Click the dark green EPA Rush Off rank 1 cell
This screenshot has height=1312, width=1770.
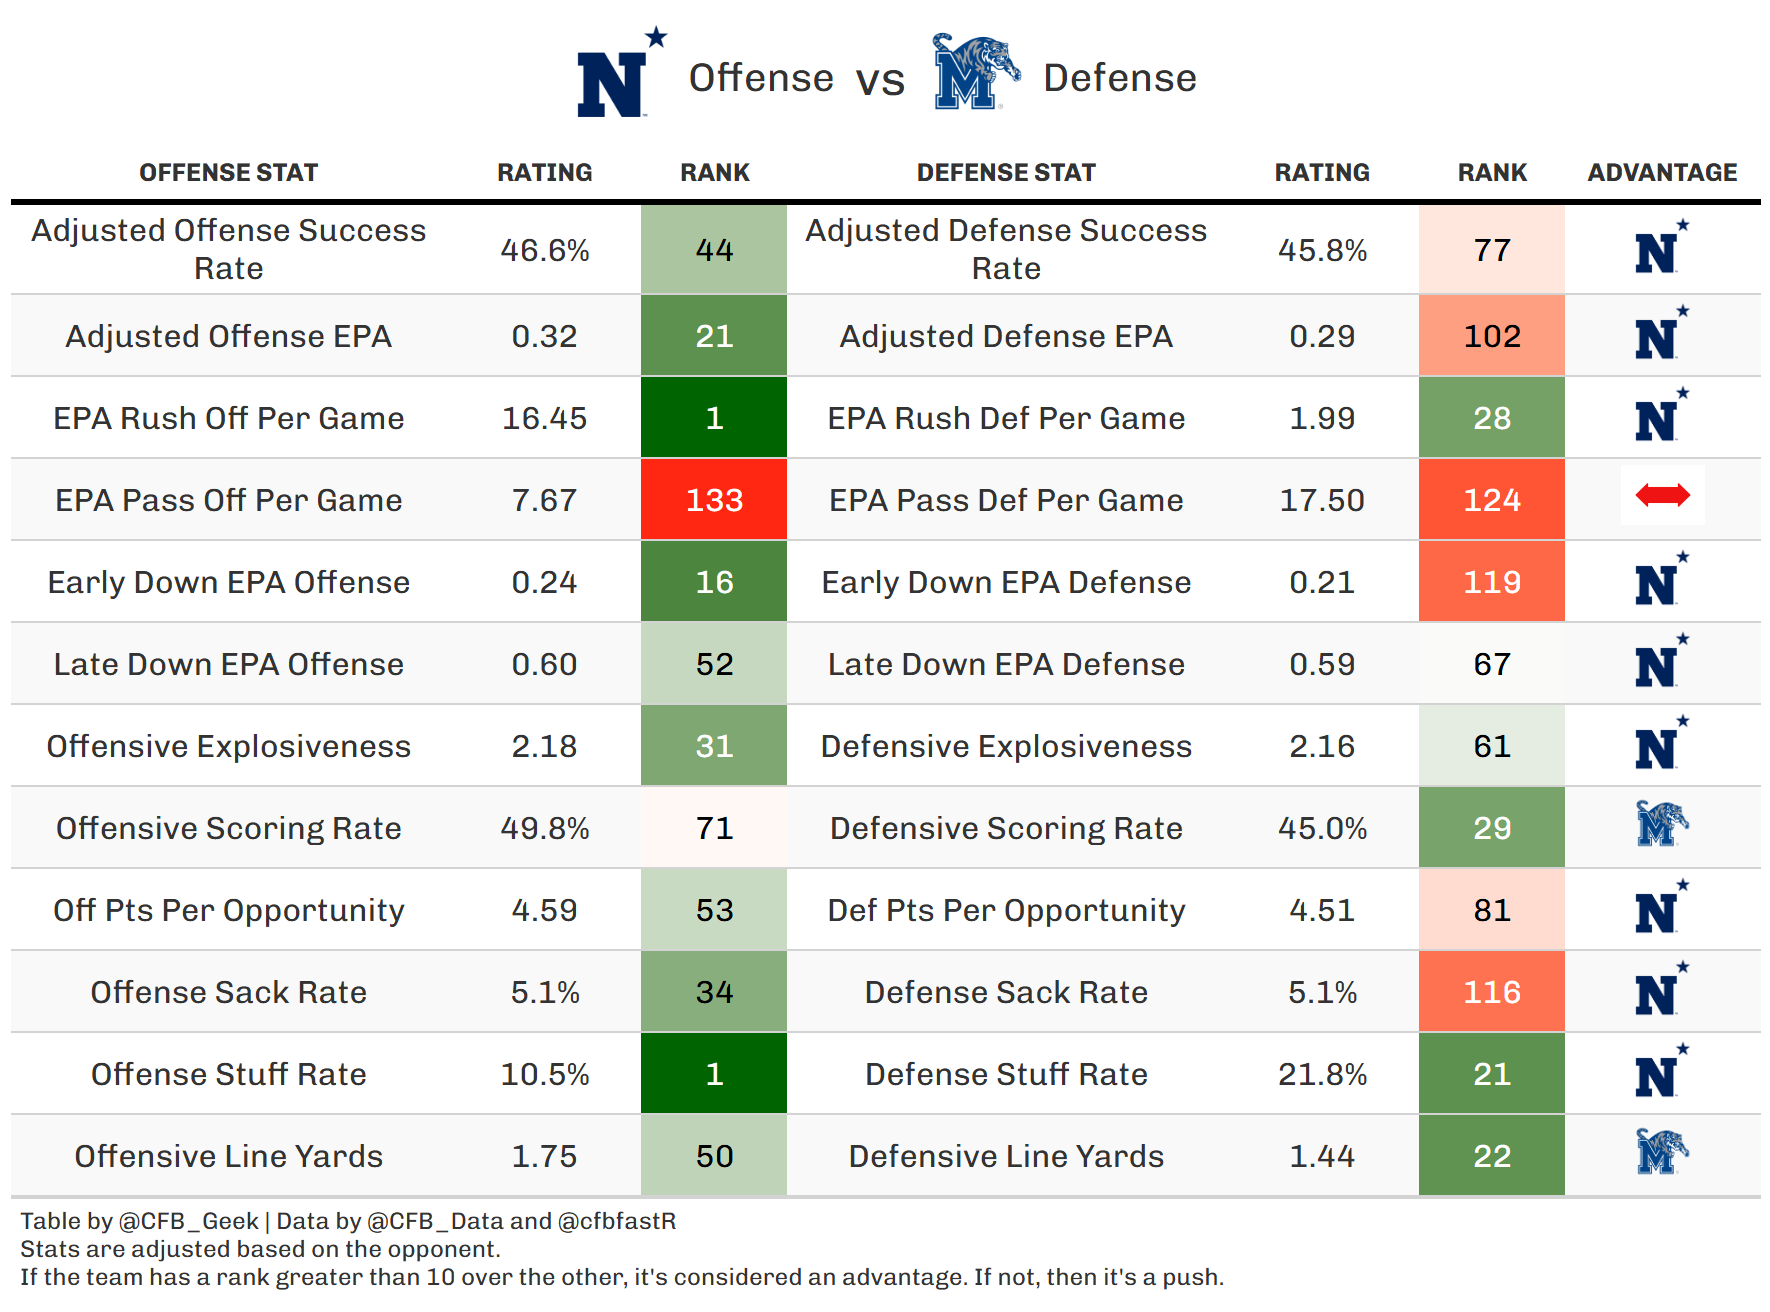click(x=714, y=418)
